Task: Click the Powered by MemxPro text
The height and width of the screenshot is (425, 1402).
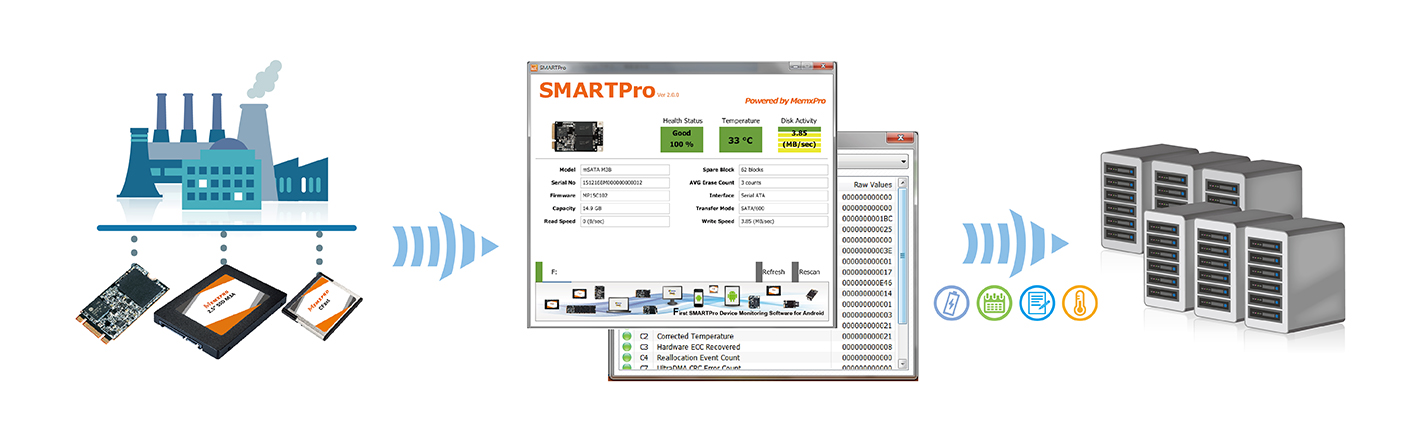Action: point(785,101)
